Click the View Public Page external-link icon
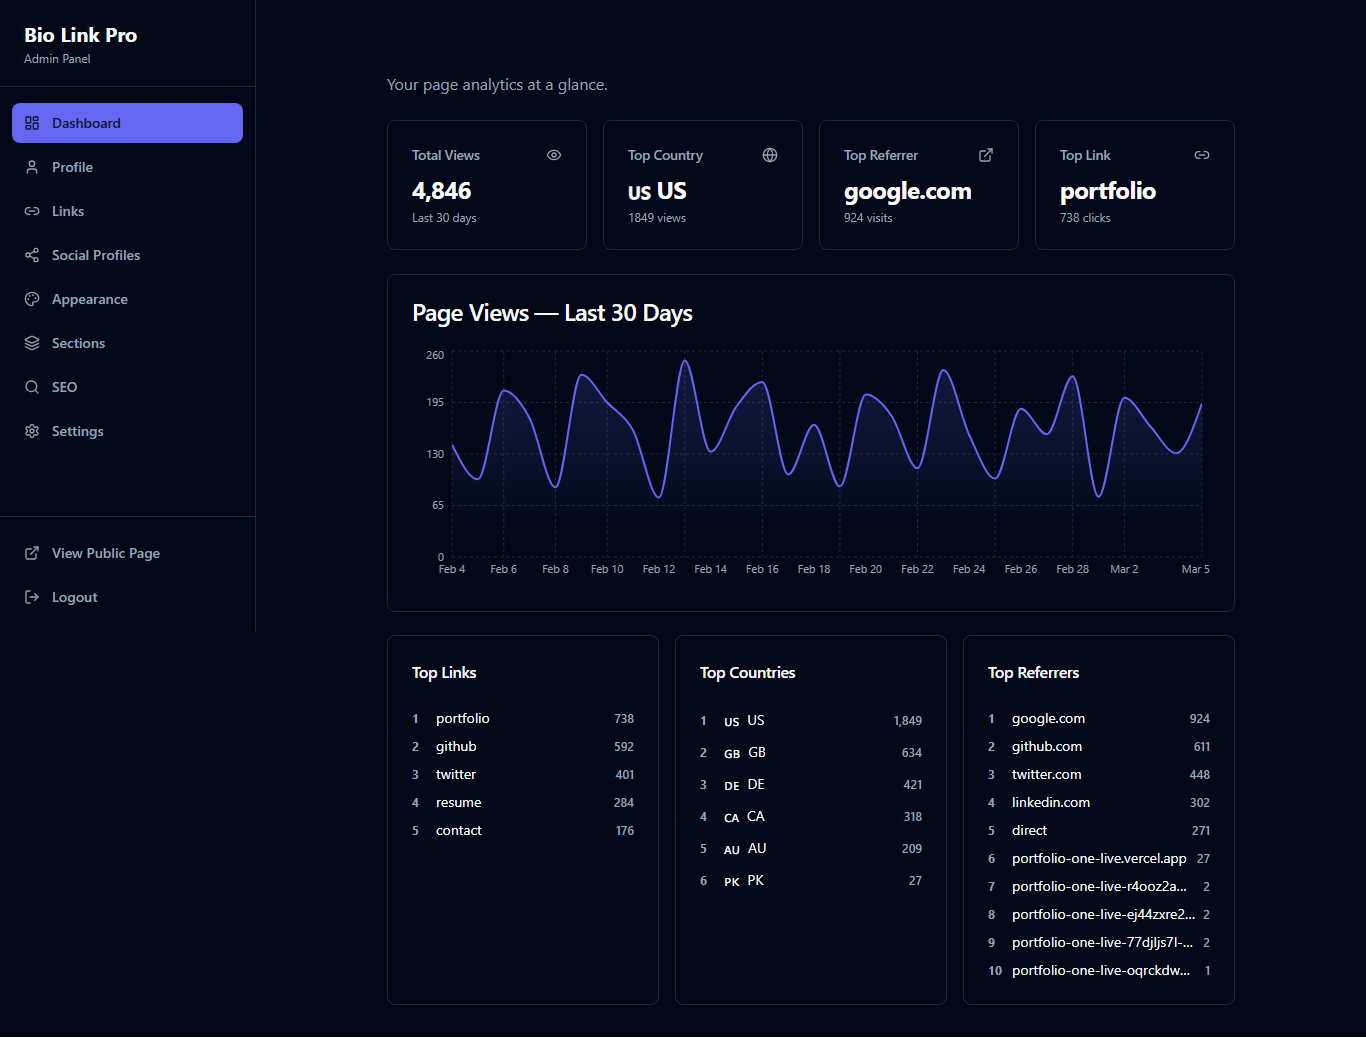Screen dimensions: 1366x1038 (32, 553)
